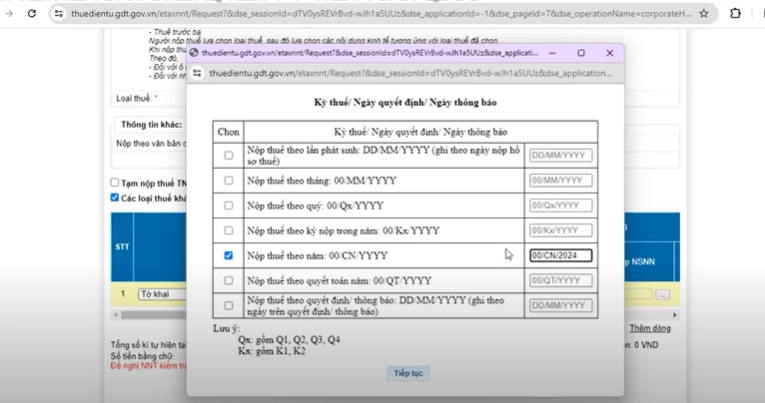Click the site info icon in main address bar
The height and width of the screenshot is (403, 765).
click(x=59, y=14)
